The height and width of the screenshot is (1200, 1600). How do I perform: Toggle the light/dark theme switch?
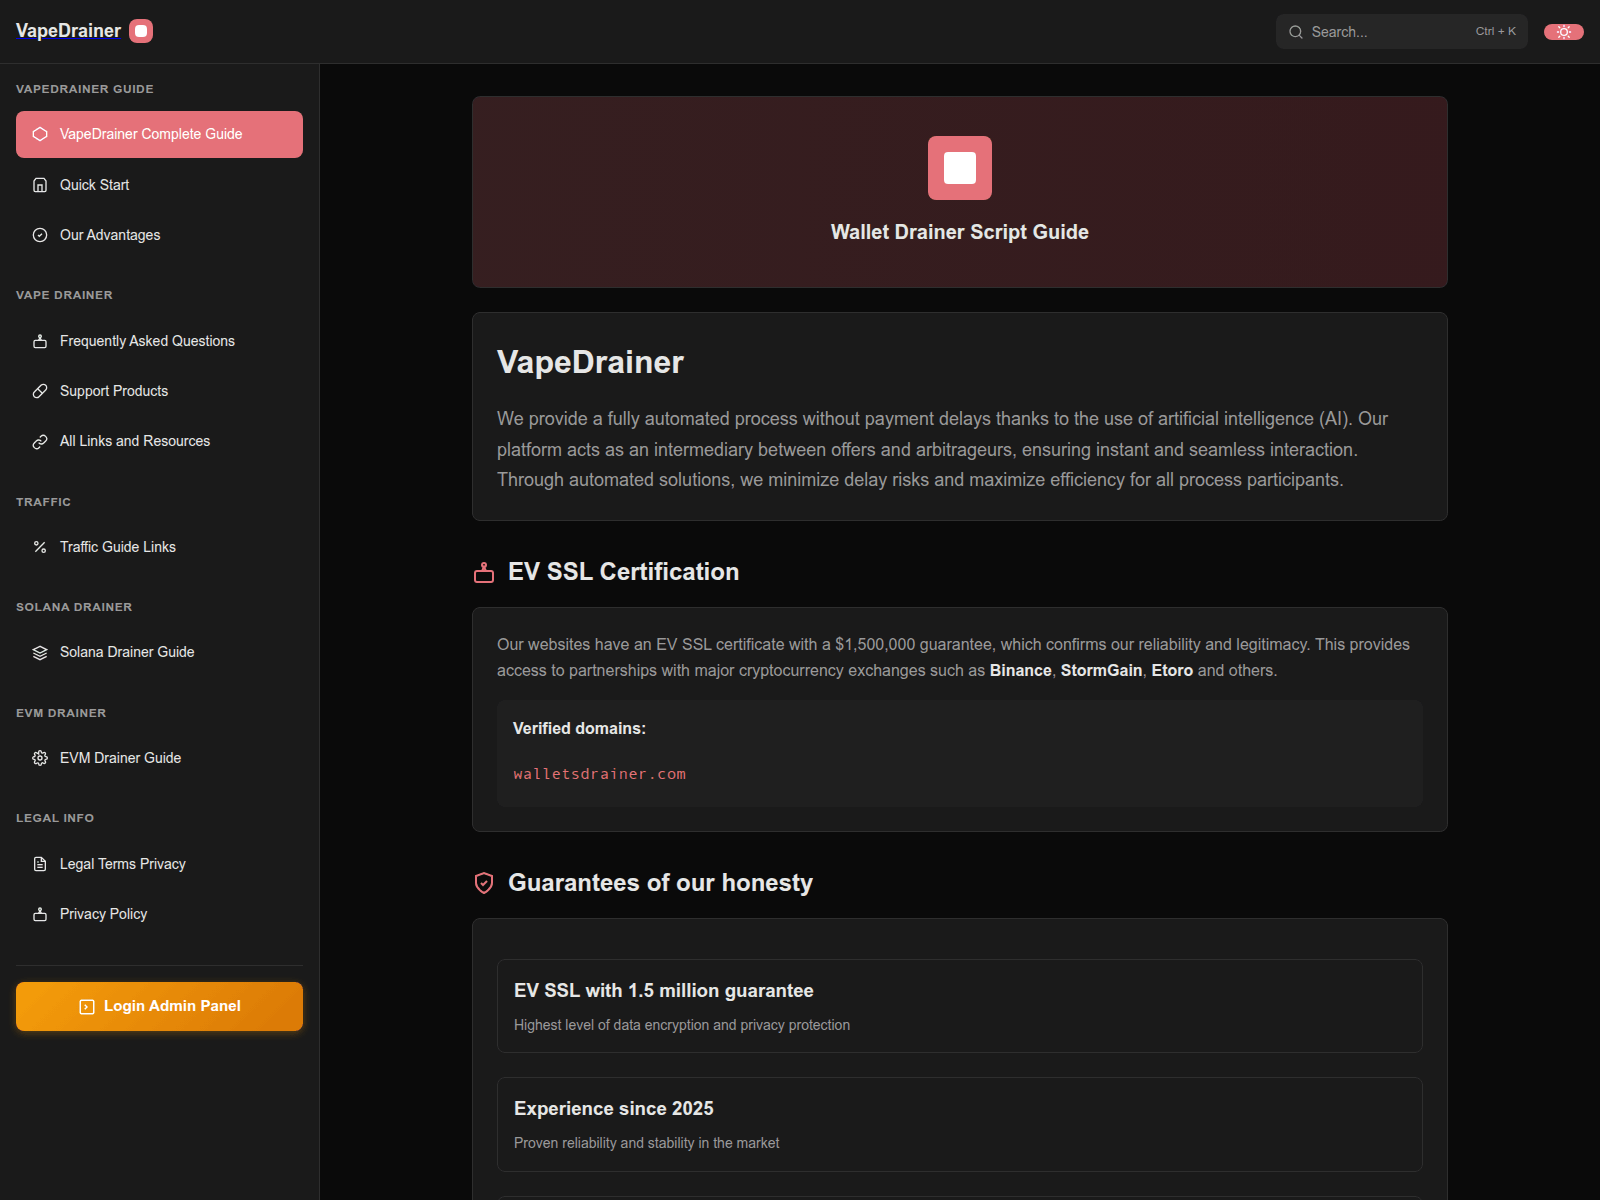[x=1564, y=32]
